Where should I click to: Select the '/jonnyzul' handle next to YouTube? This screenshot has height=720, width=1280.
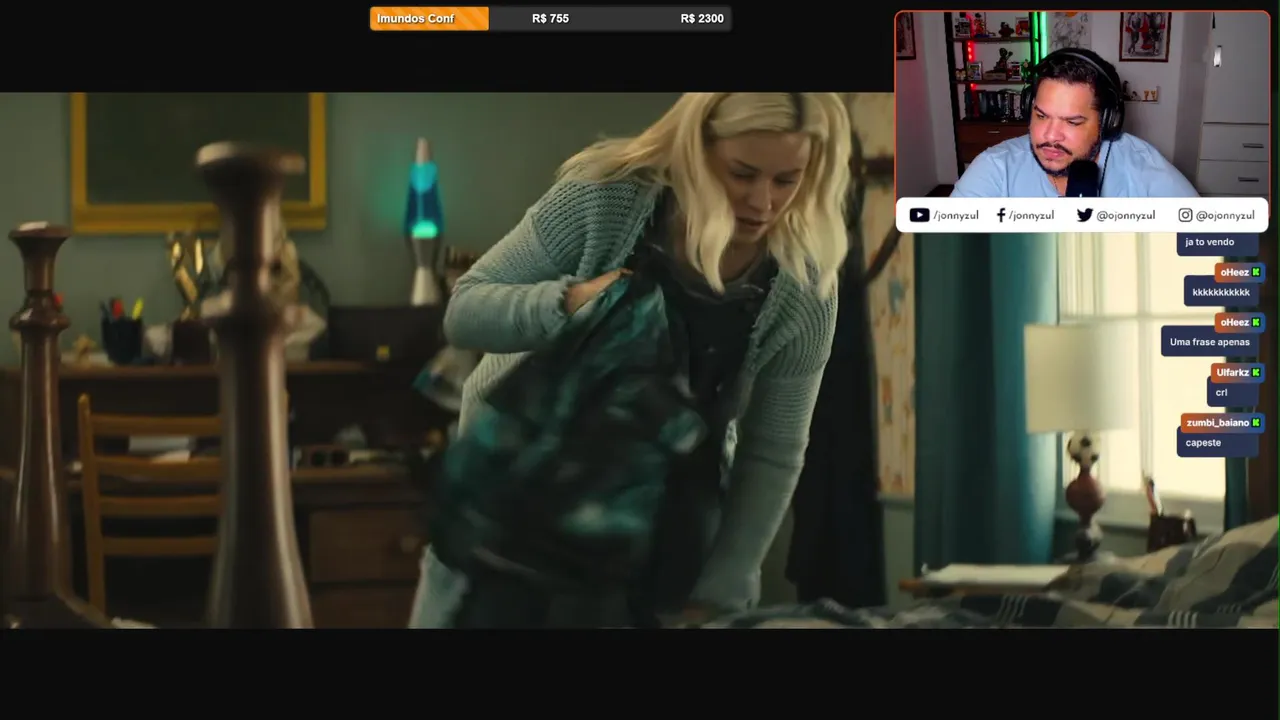tap(956, 215)
